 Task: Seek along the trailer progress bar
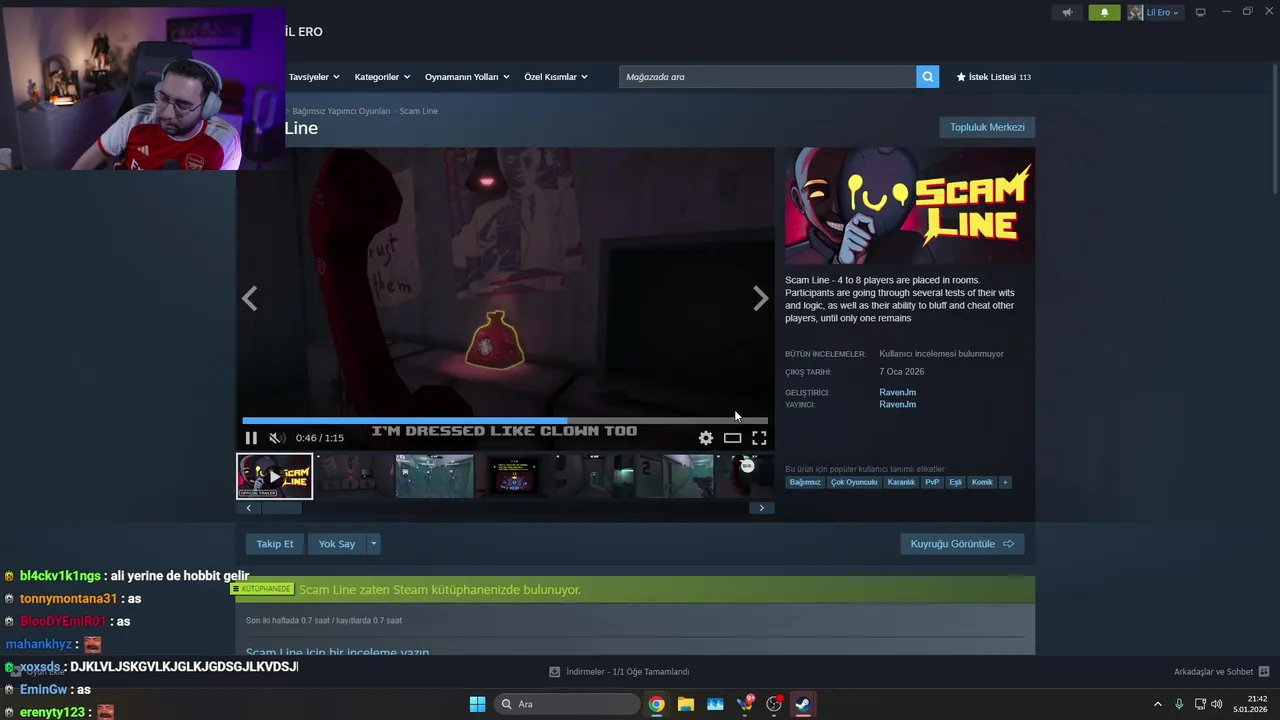pos(505,420)
